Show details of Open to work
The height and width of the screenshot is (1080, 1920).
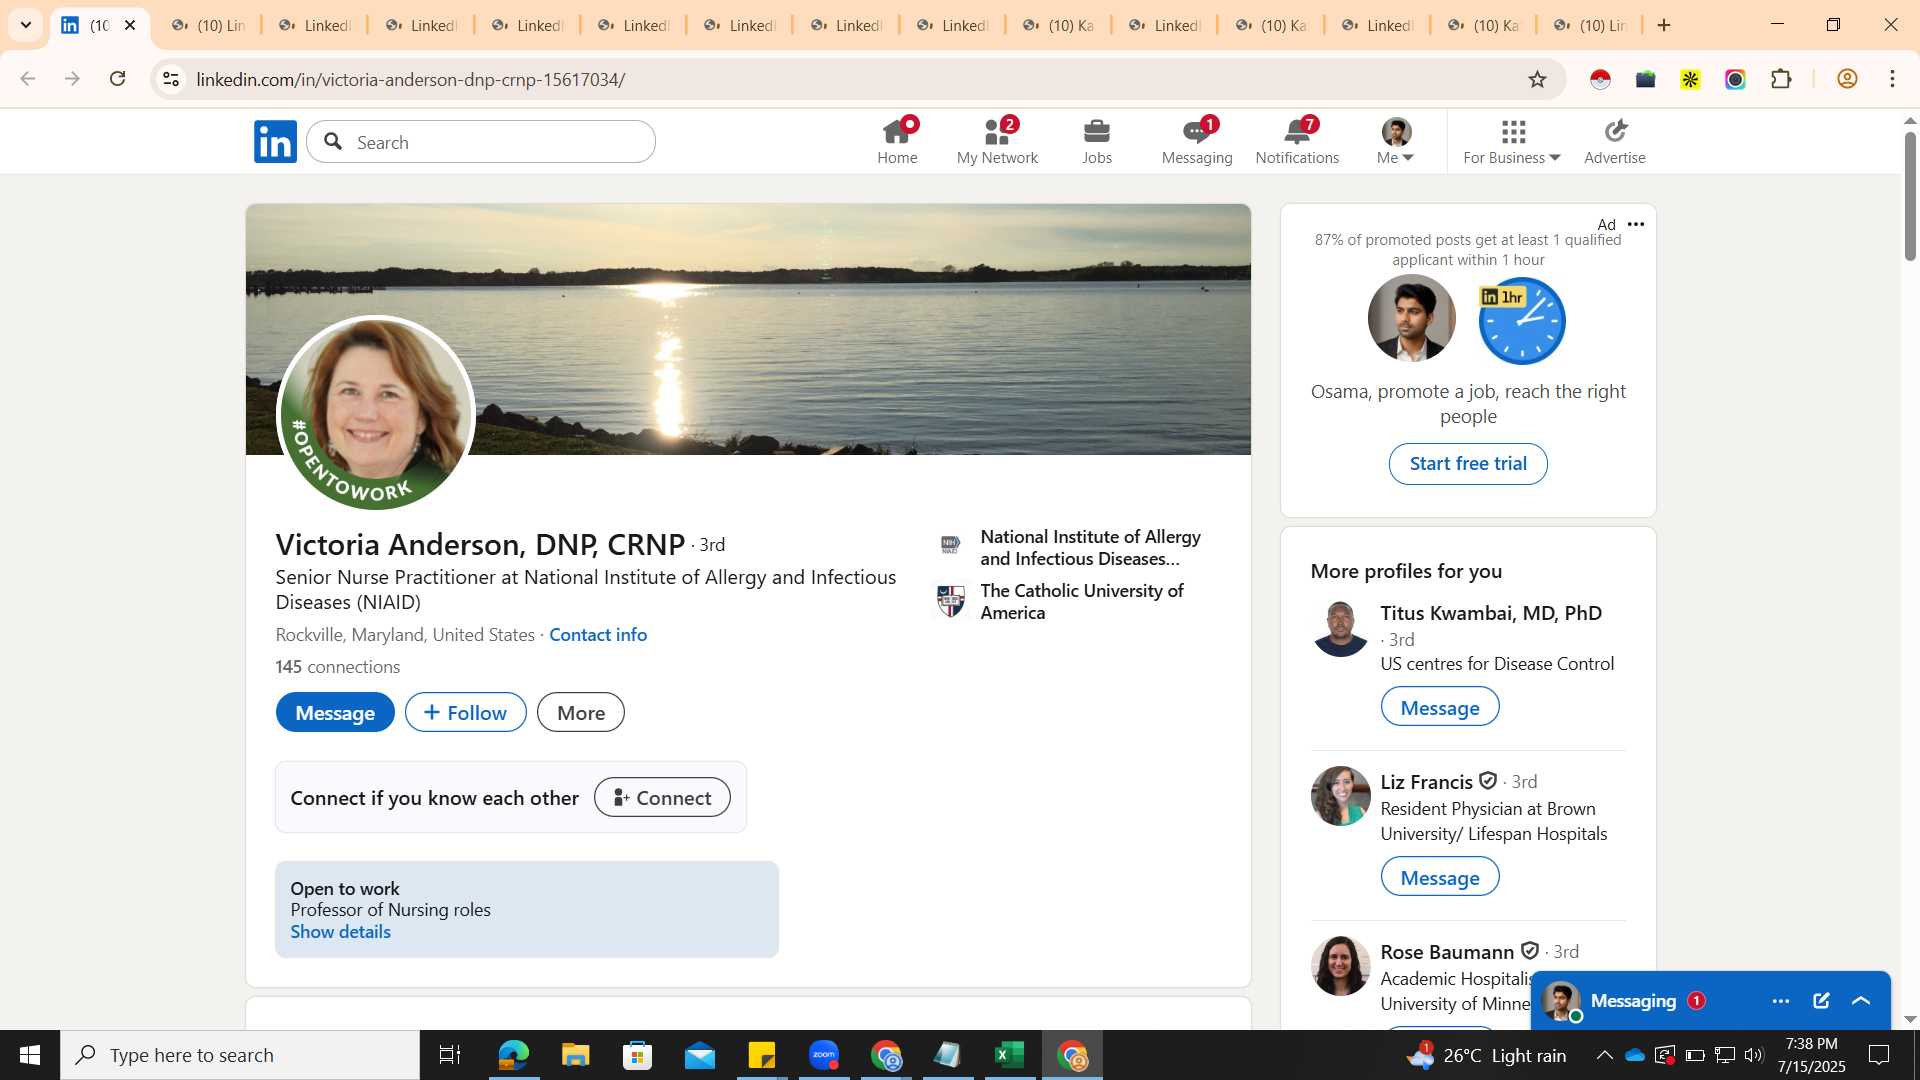click(341, 931)
